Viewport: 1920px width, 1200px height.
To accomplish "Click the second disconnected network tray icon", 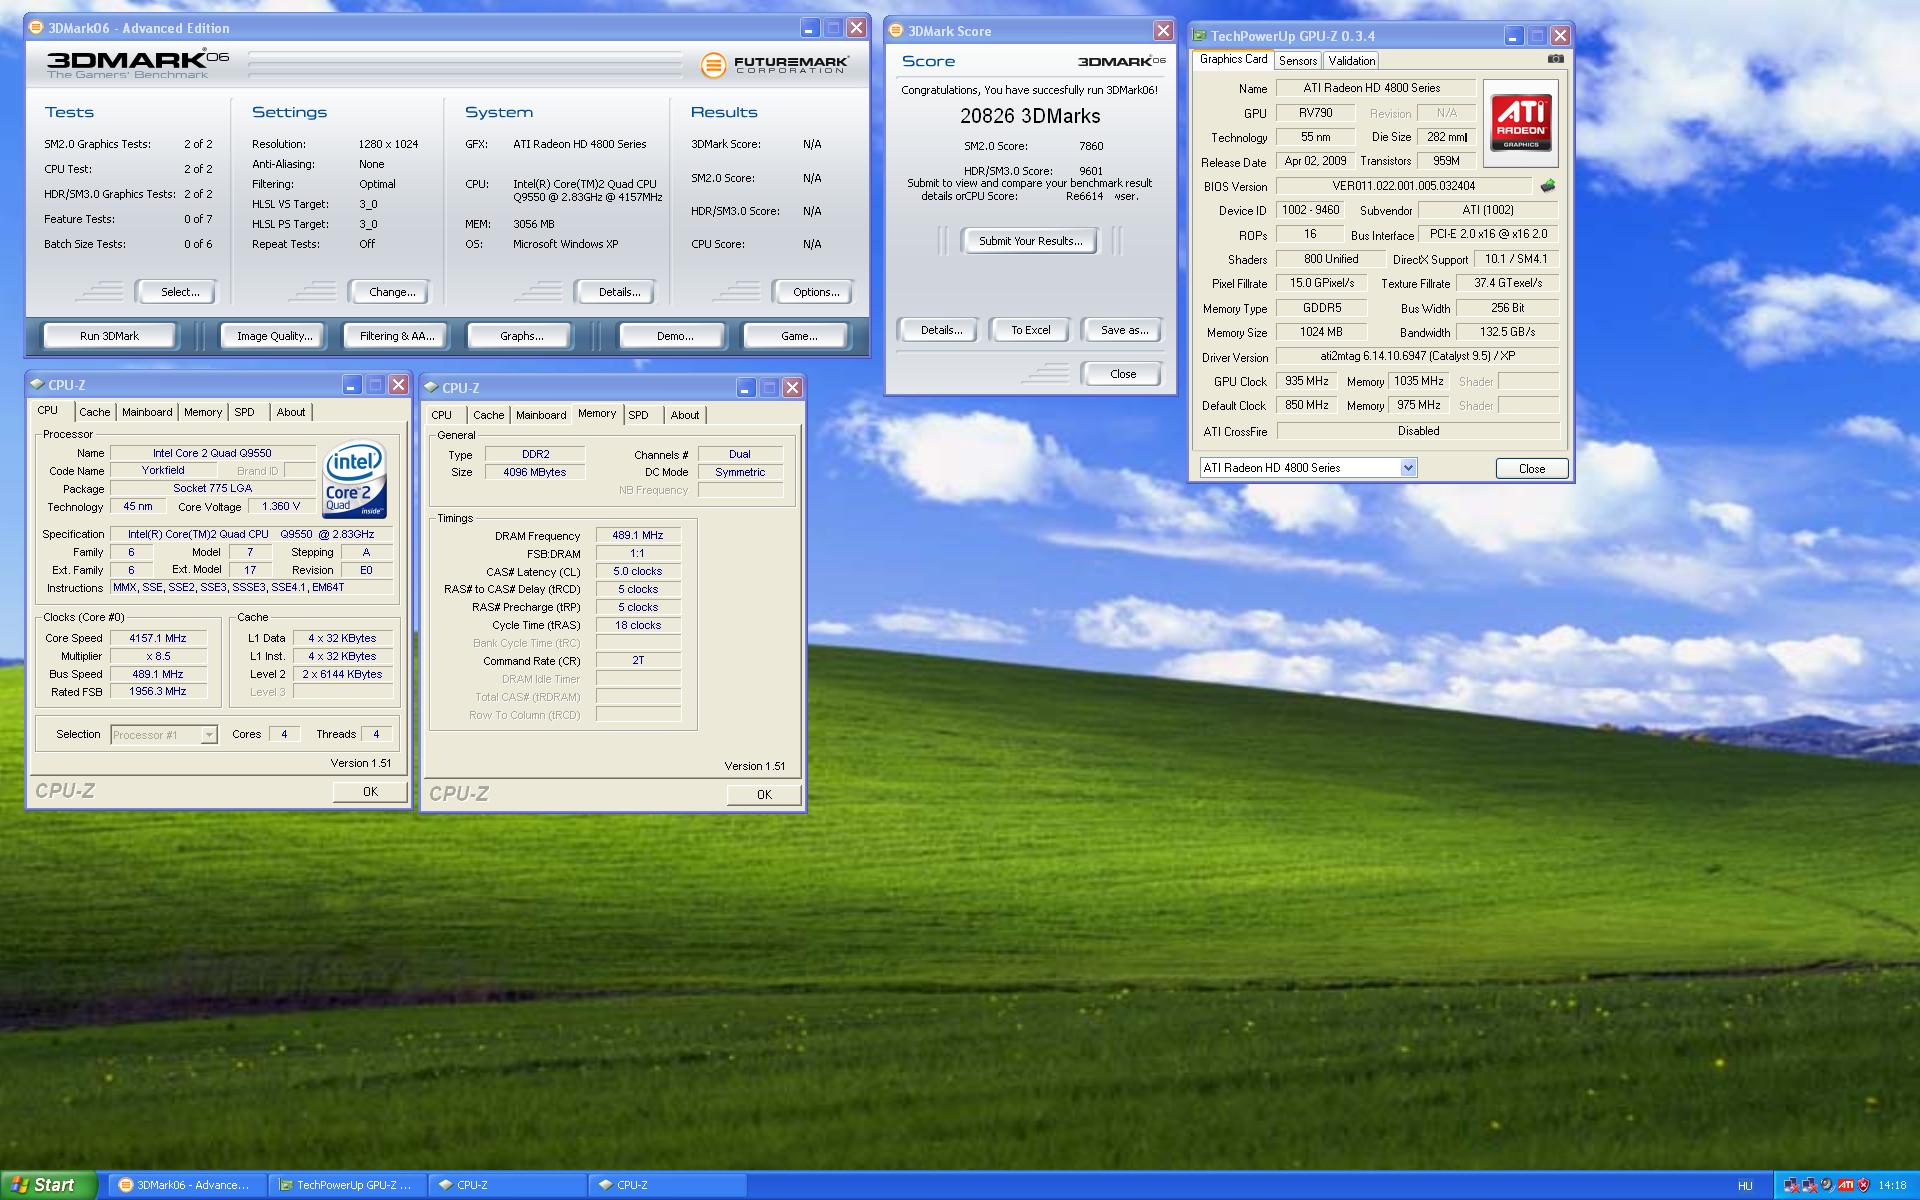I will click(x=1809, y=1185).
